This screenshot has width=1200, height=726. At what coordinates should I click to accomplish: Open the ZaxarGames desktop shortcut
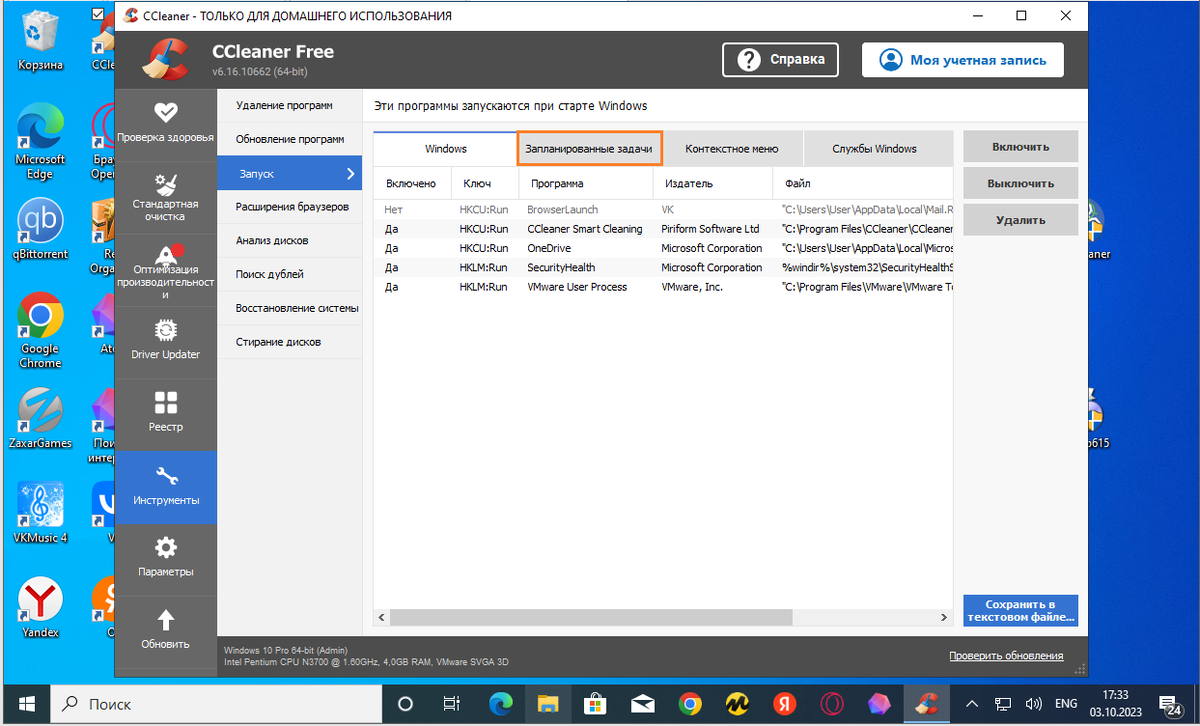coord(40,418)
